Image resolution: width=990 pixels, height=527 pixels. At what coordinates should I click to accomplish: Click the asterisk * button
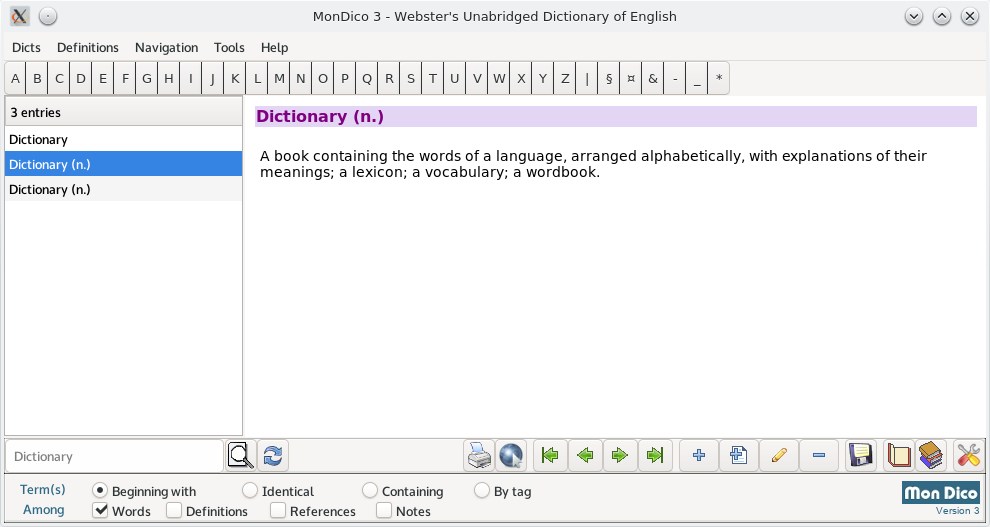tap(719, 78)
